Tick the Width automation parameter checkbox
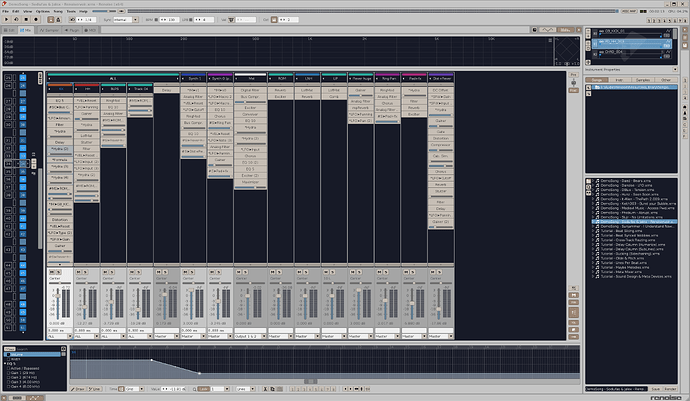Viewport: 690px width, 401px height. coord(9,359)
